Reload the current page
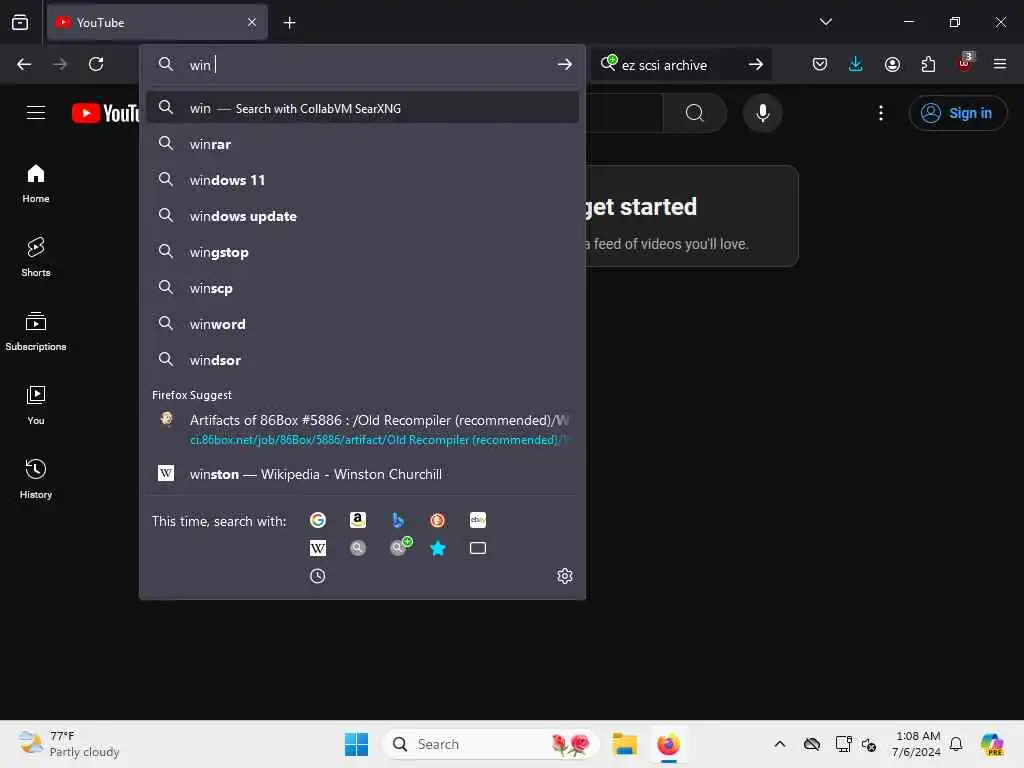This screenshot has width=1024, height=768. [96, 64]
